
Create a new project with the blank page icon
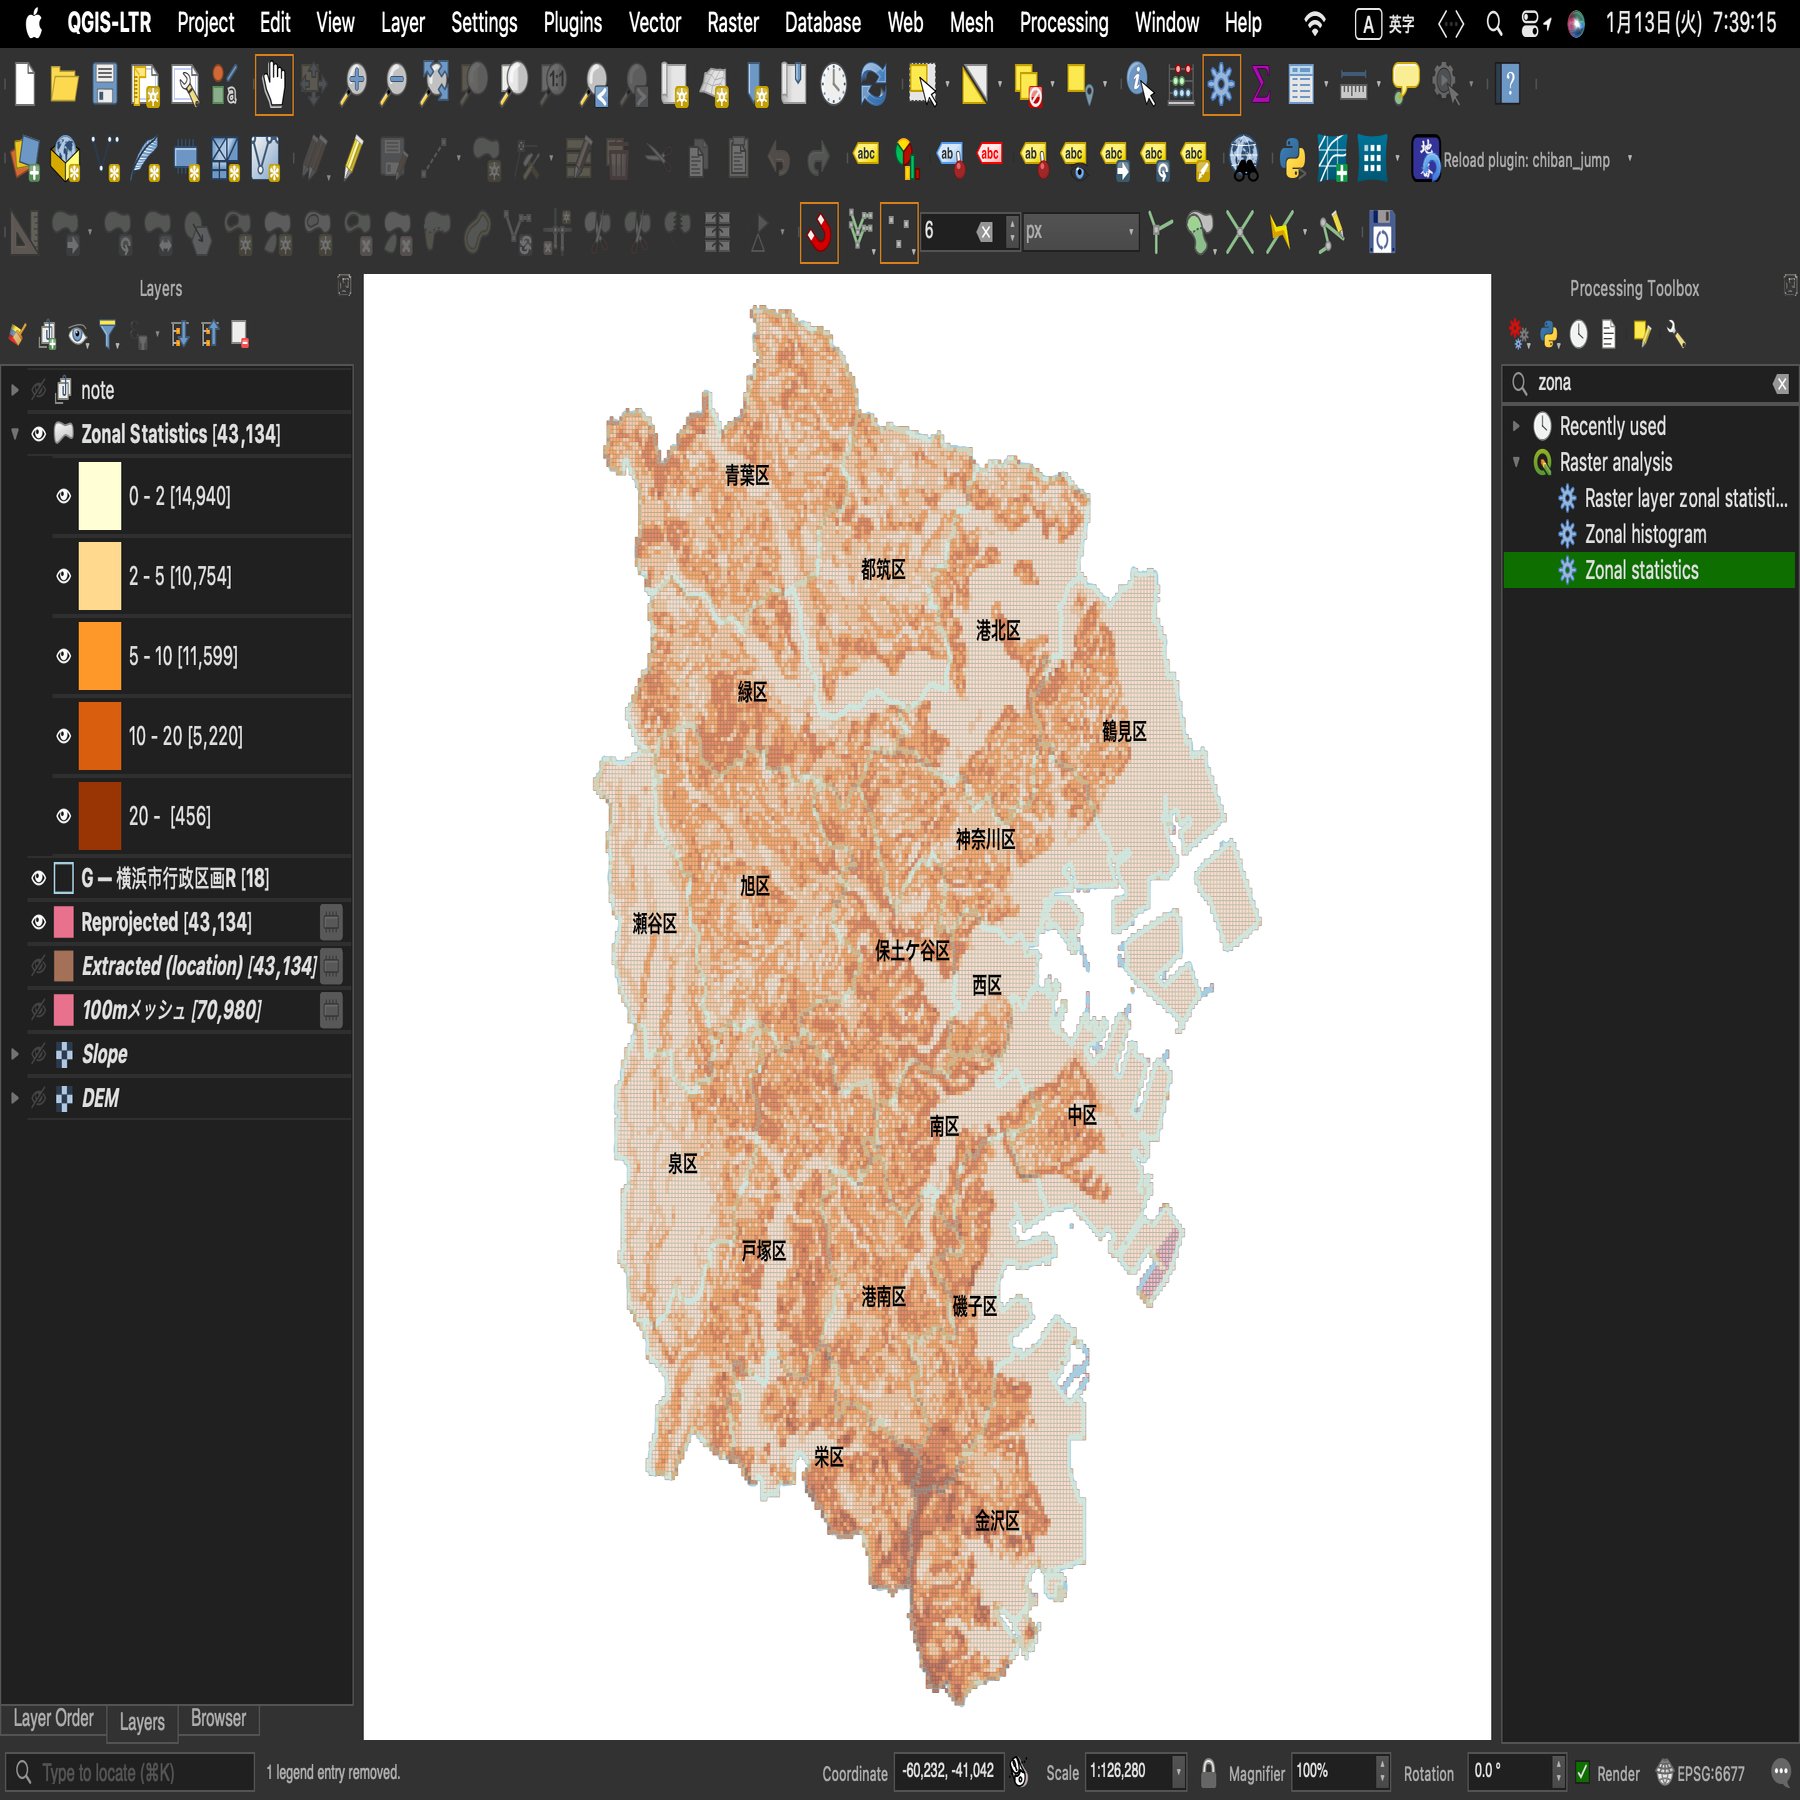coord(25,84)
